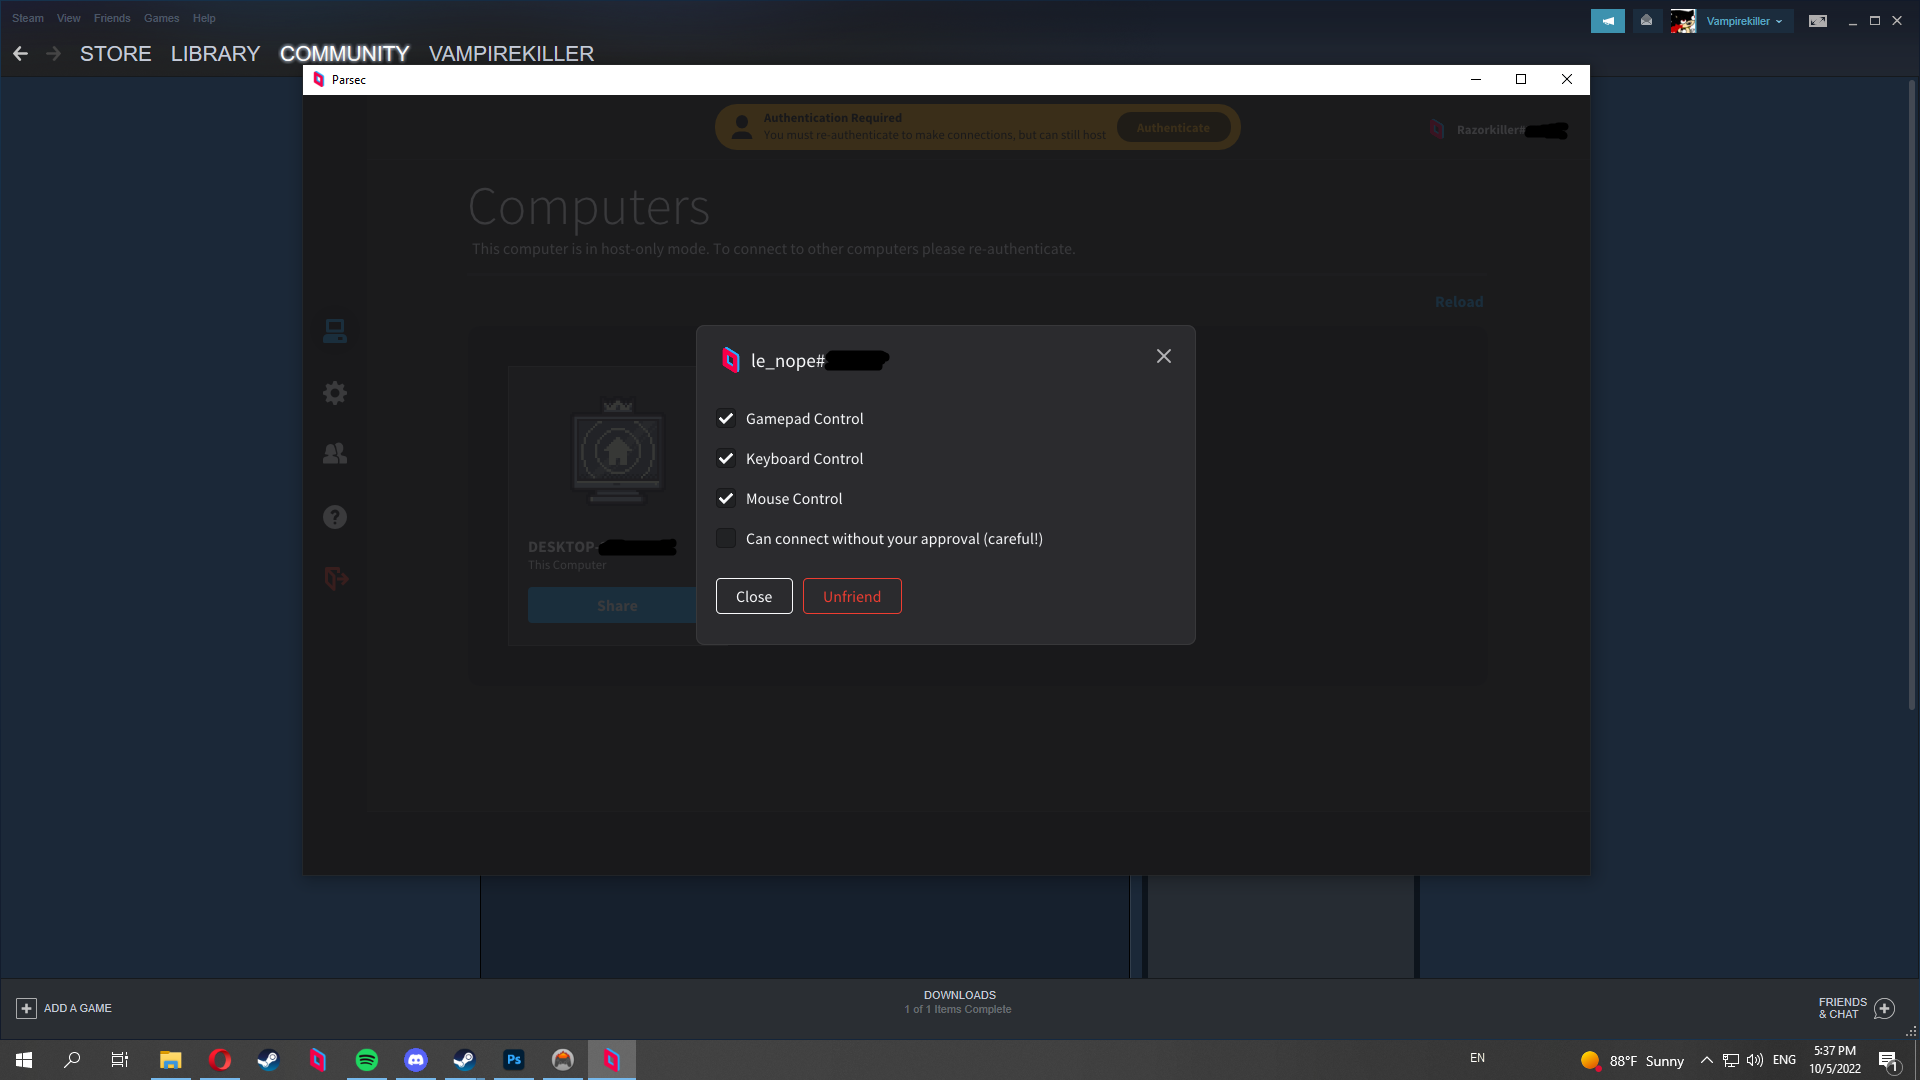Show hidden system tray icons chevron
The width and height of the screenshot is (1920, 1080).
1706,1061
